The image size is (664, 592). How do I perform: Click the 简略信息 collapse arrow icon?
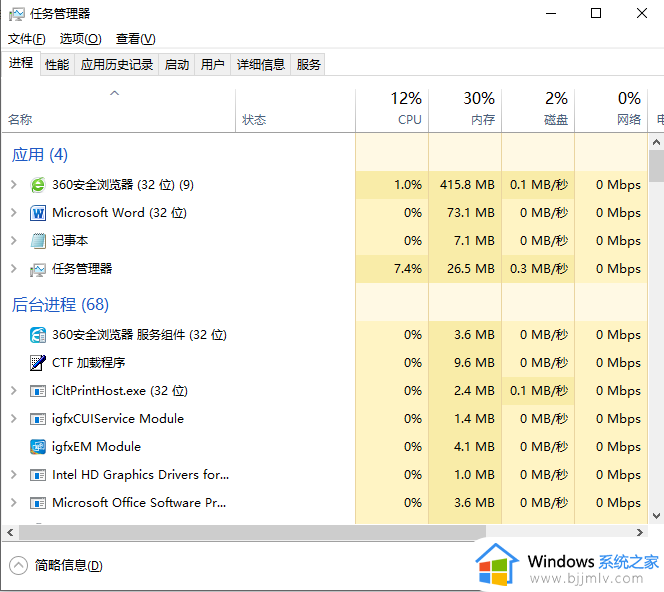click(18, 565)
